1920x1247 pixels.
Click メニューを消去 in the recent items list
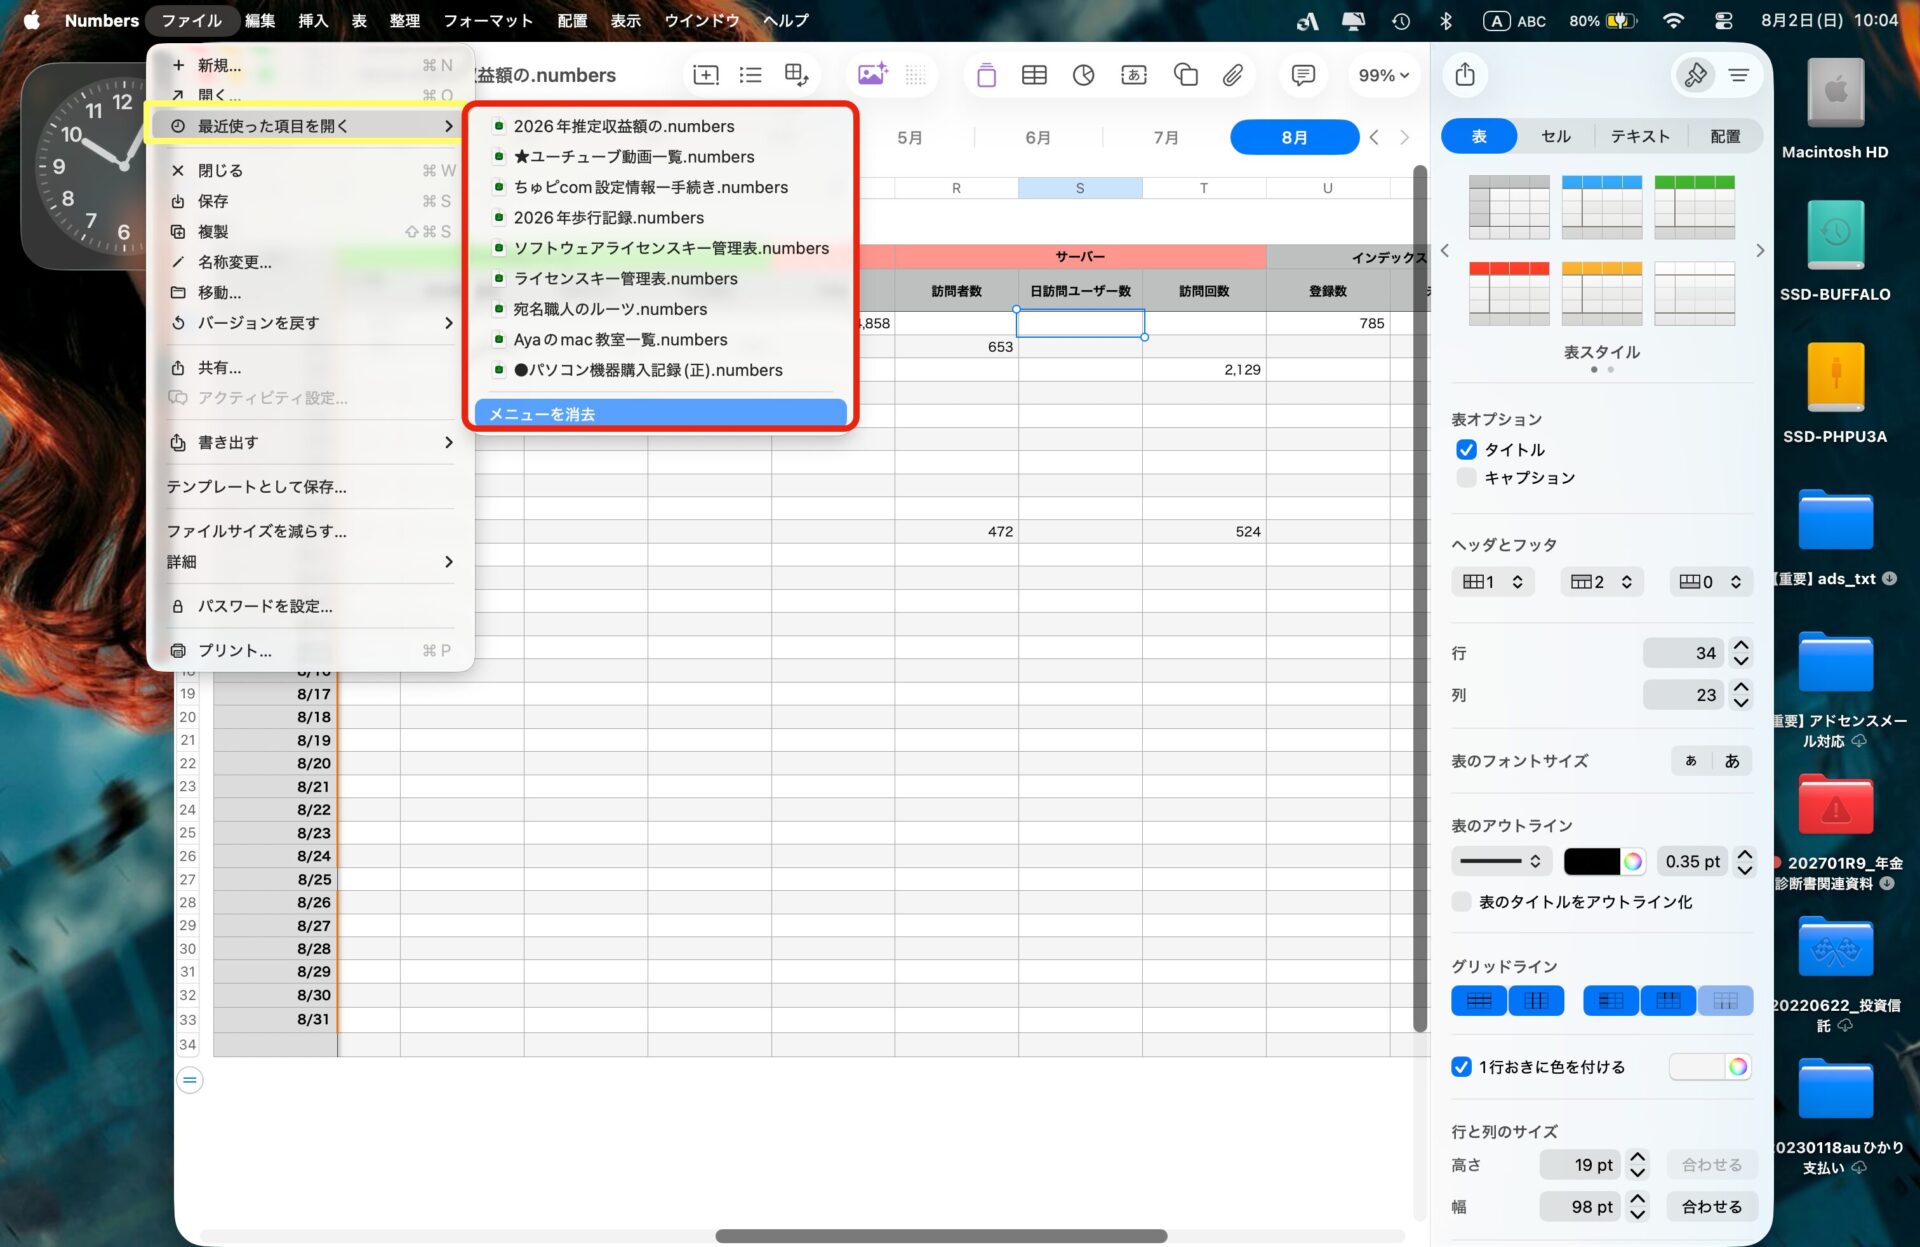pos(661,413)
